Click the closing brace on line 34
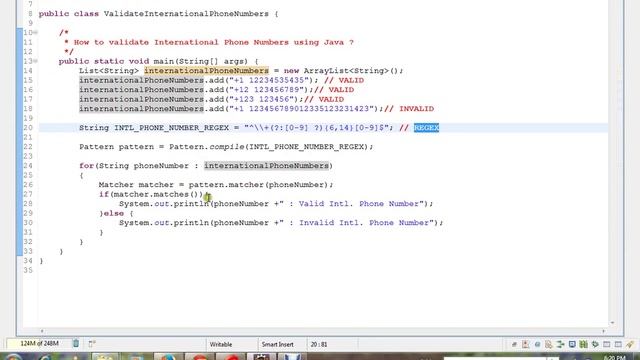Viewport: 640px width, 360px height. (41, 261)
